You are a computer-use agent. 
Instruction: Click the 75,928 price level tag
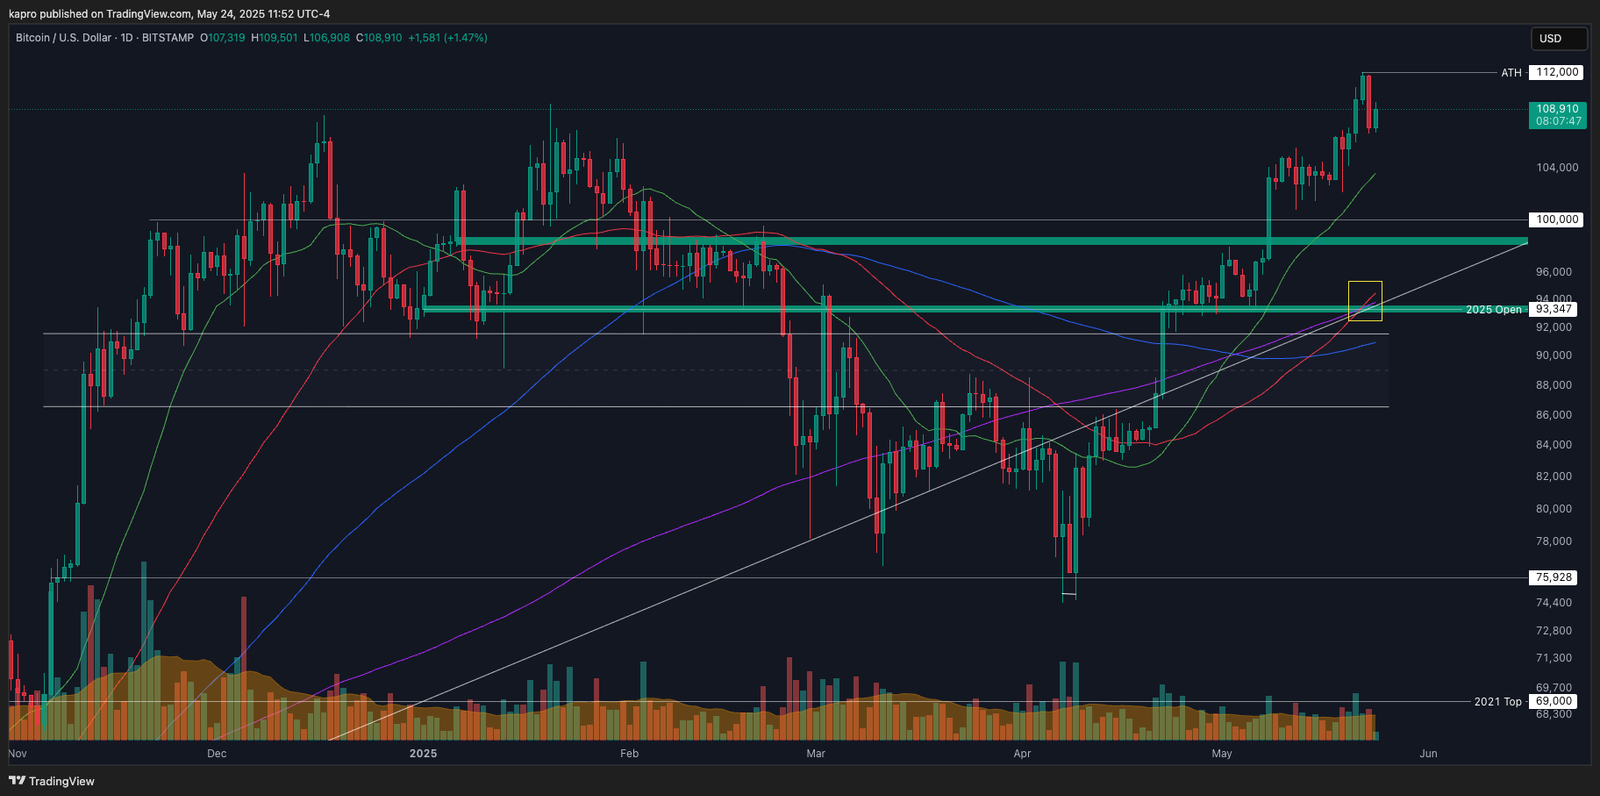pos(1553,578)
